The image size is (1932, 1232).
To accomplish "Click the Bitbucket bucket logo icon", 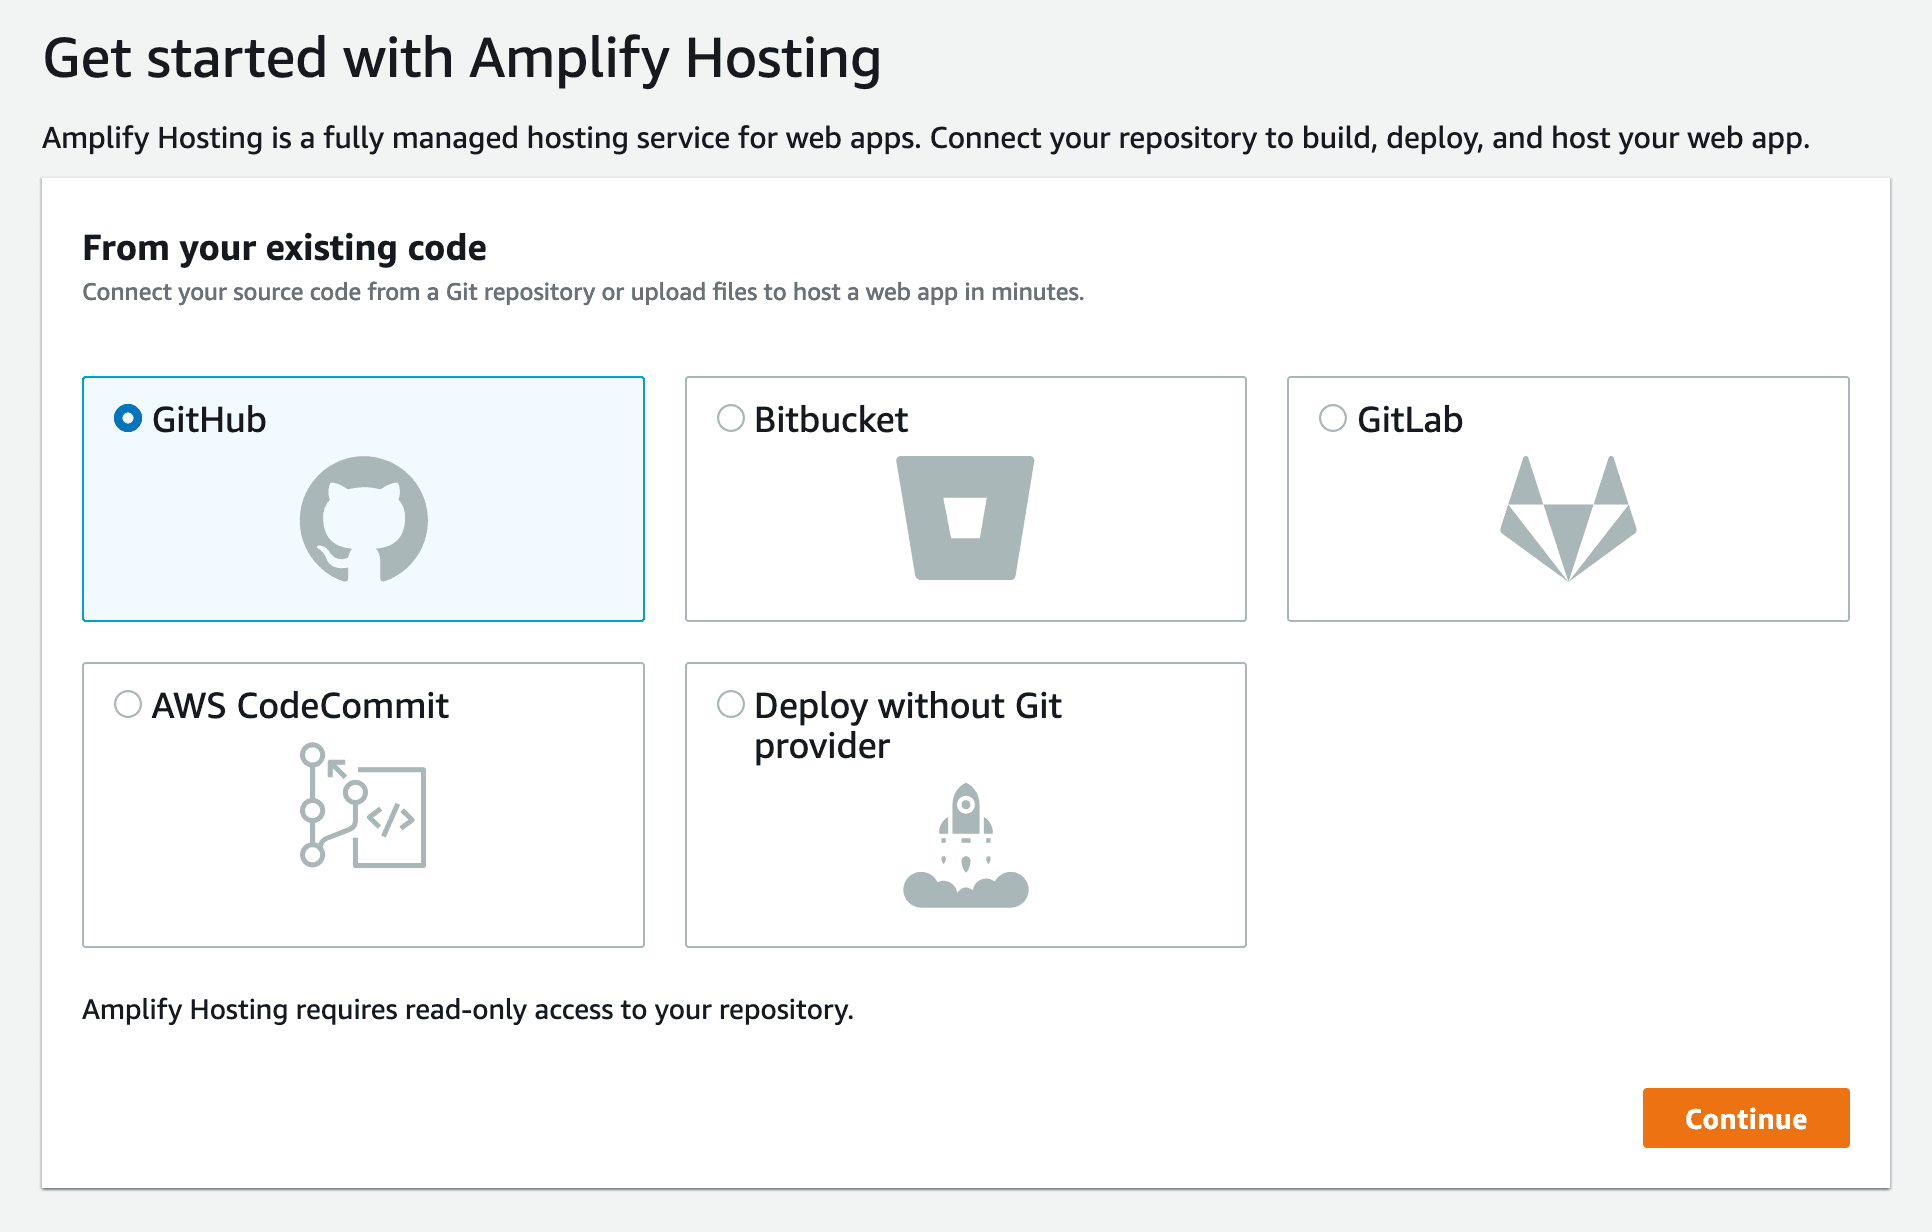I will (966, 519).
